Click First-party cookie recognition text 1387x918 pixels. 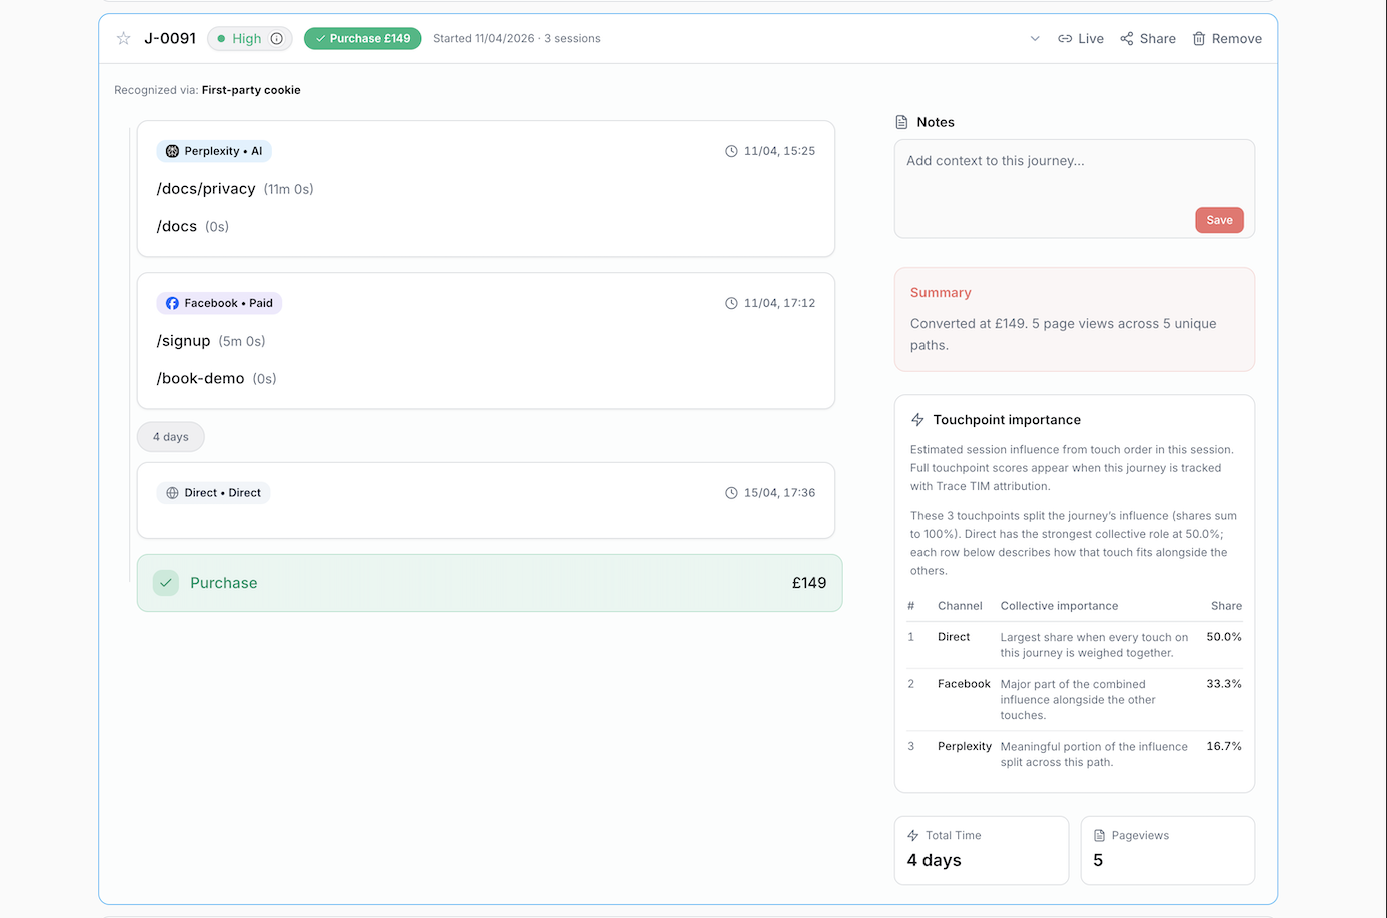(251, 90)
